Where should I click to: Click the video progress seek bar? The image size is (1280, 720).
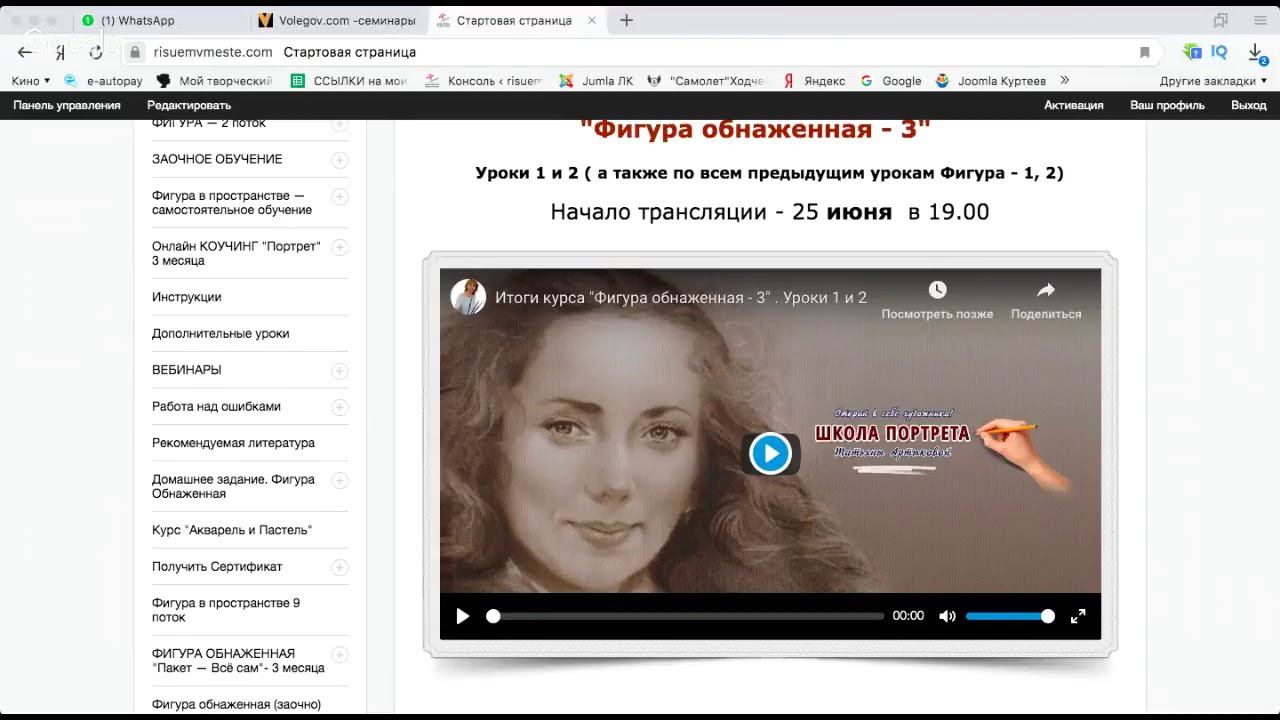pos(688,616)
